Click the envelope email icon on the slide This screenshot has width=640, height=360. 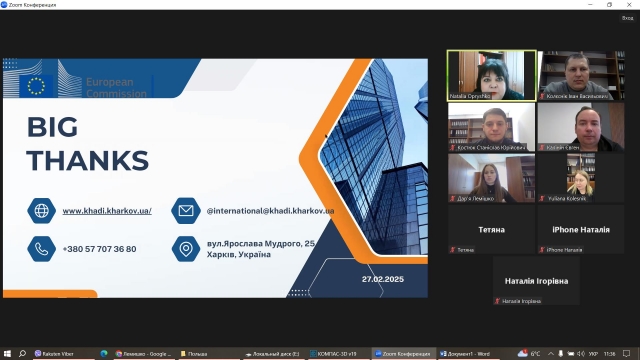coord(186,211)
